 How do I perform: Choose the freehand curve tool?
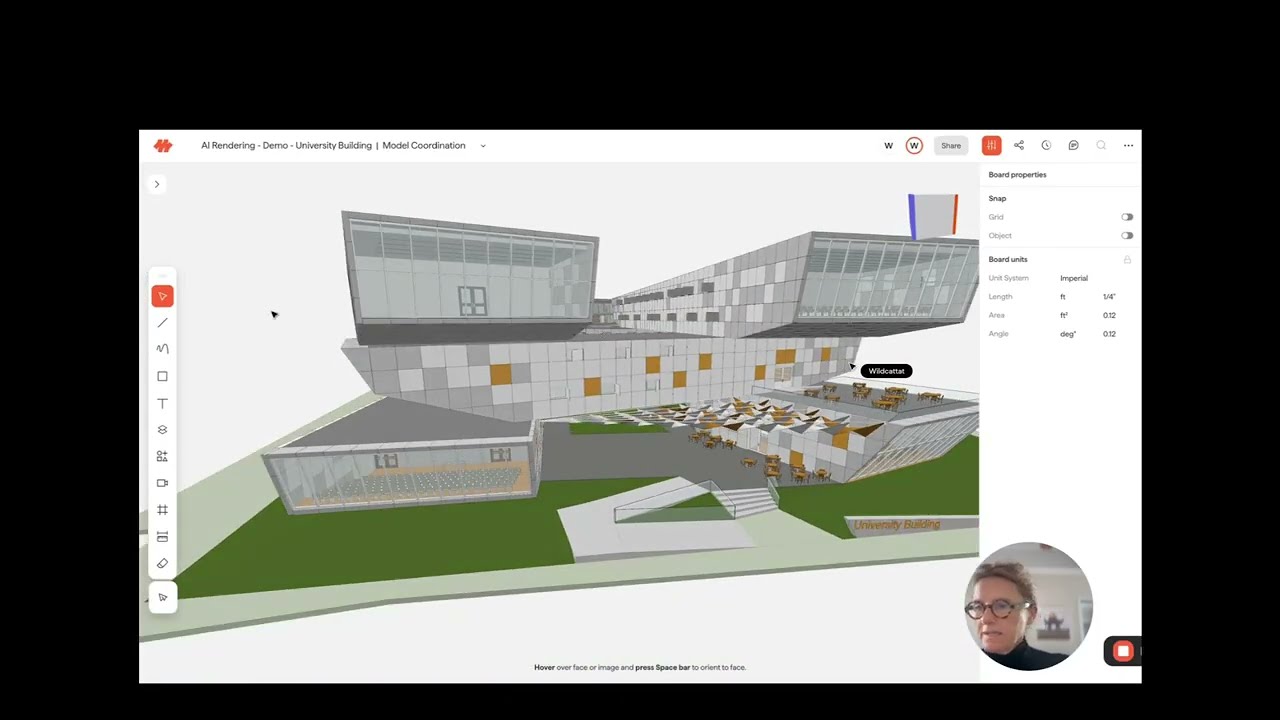(162, 349)
